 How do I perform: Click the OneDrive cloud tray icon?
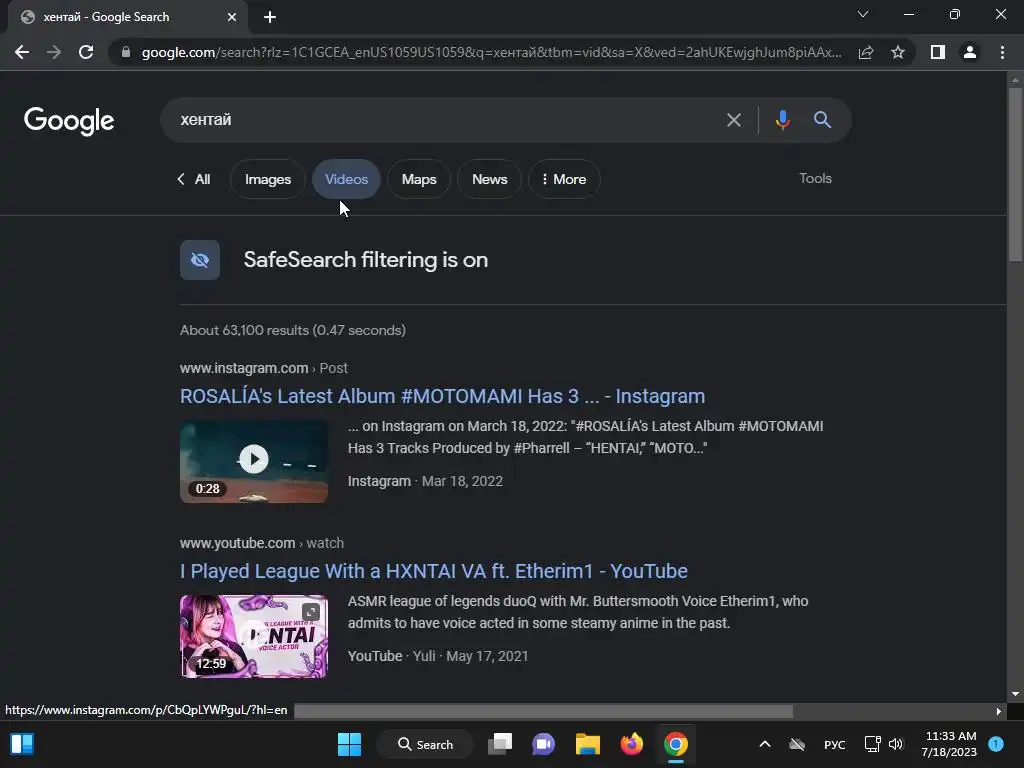point(797,744)
